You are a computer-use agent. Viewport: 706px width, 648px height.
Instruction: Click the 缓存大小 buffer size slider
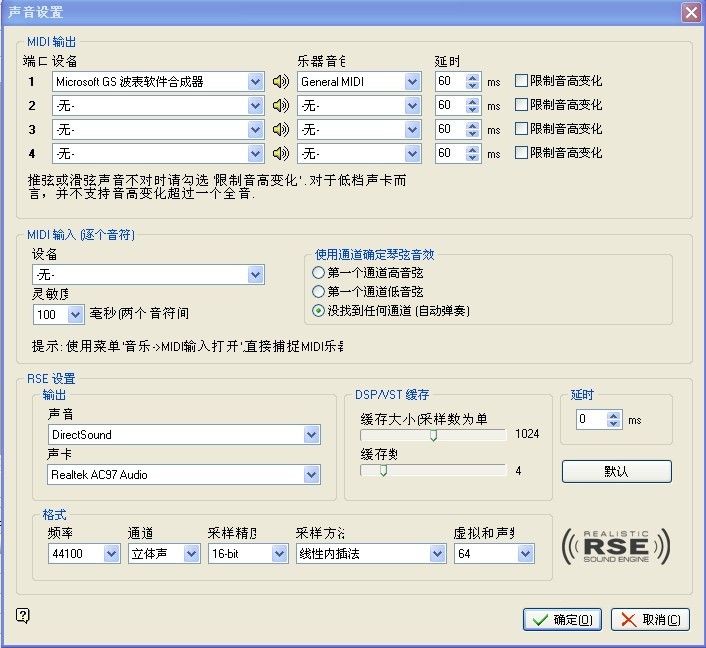(433, 435)
